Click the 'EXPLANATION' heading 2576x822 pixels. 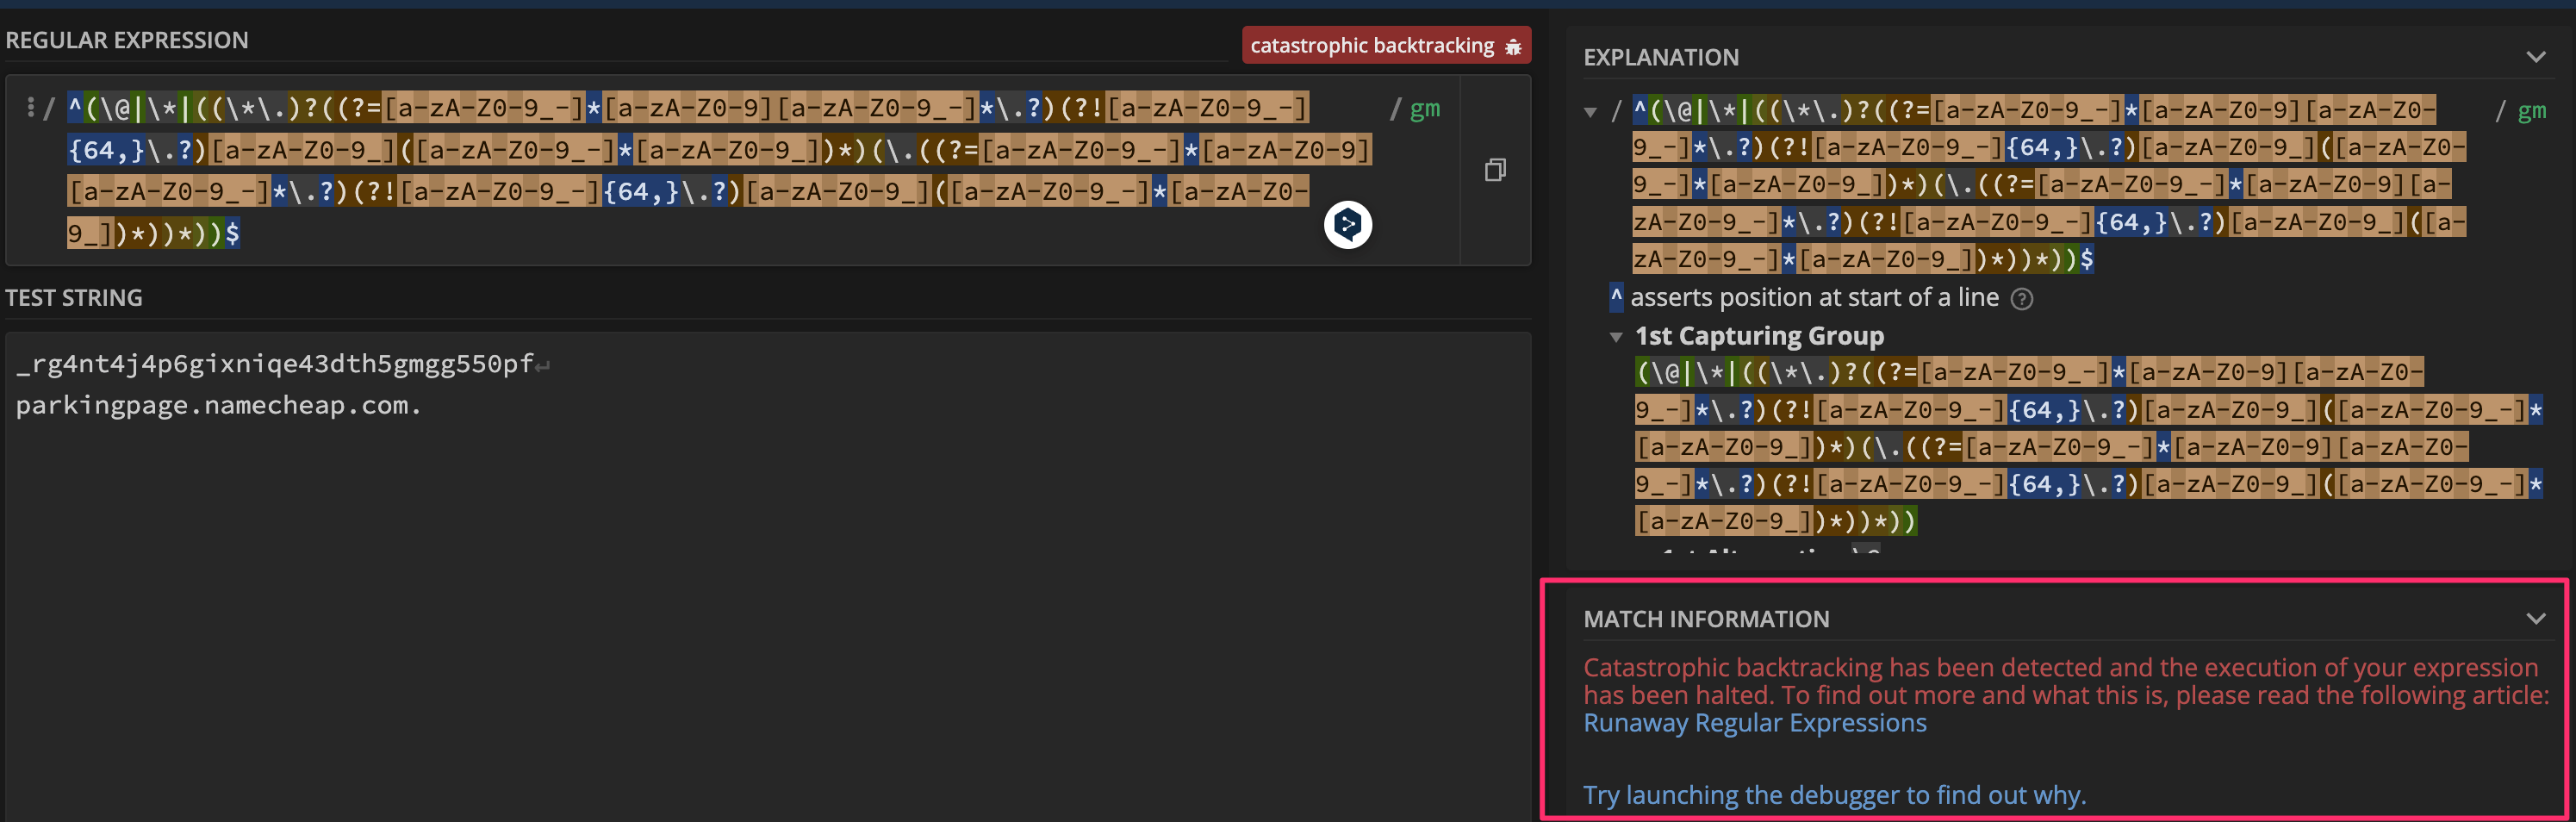1661,57
